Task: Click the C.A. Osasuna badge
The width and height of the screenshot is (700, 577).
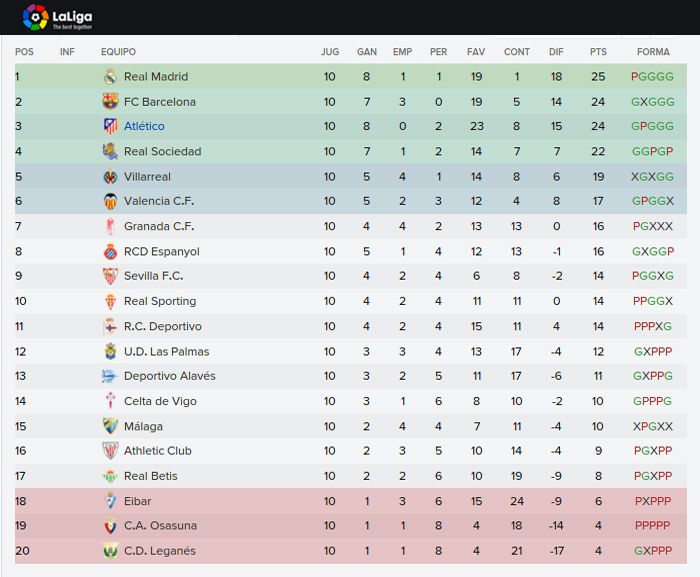Action: (x=110, y=526)
